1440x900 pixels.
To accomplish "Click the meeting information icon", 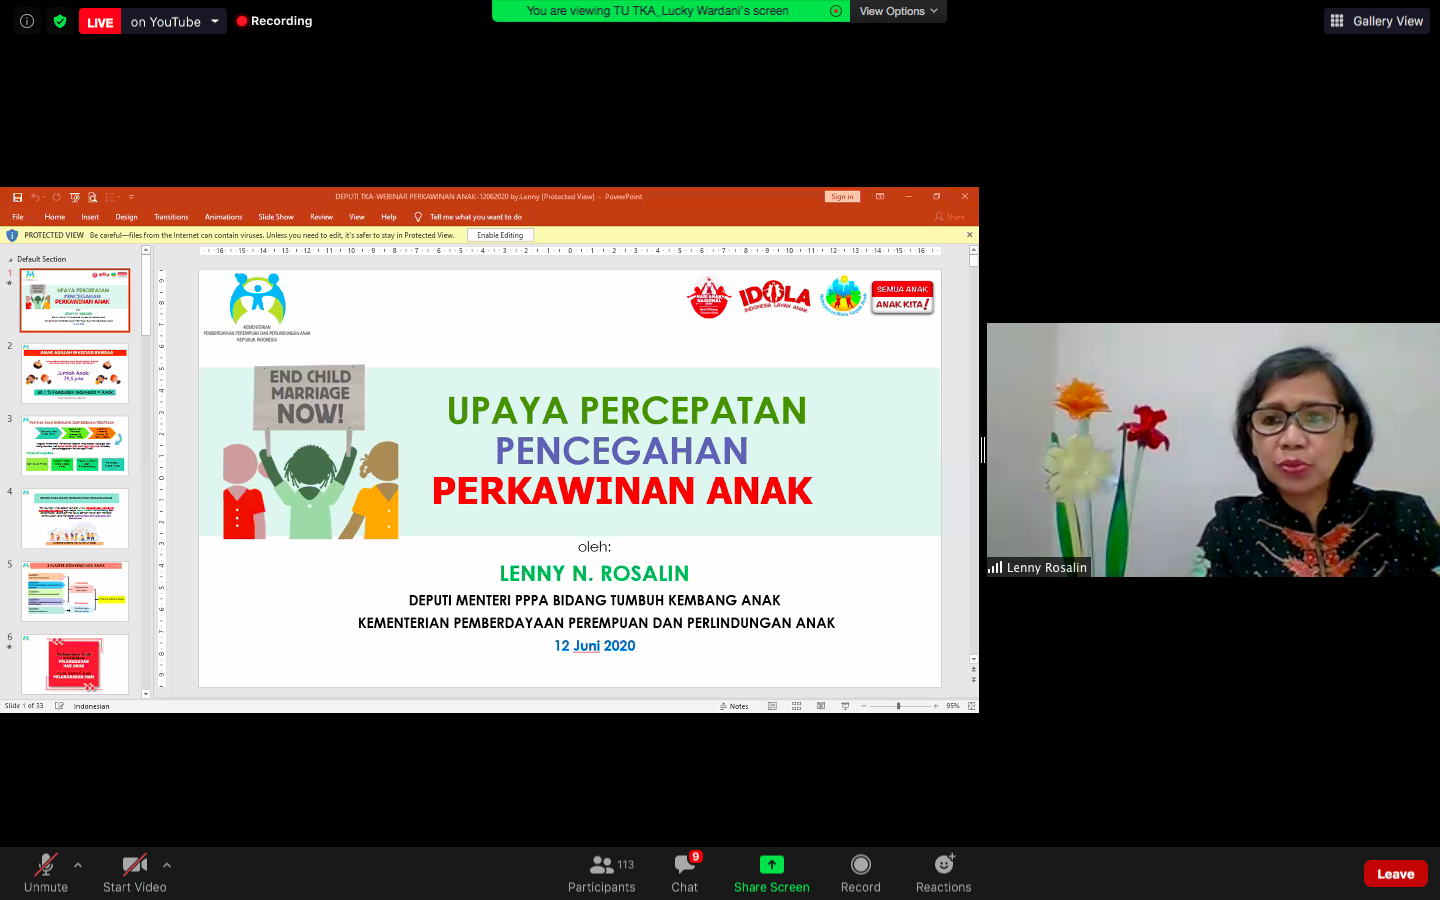I will click(x=27, y=21).
